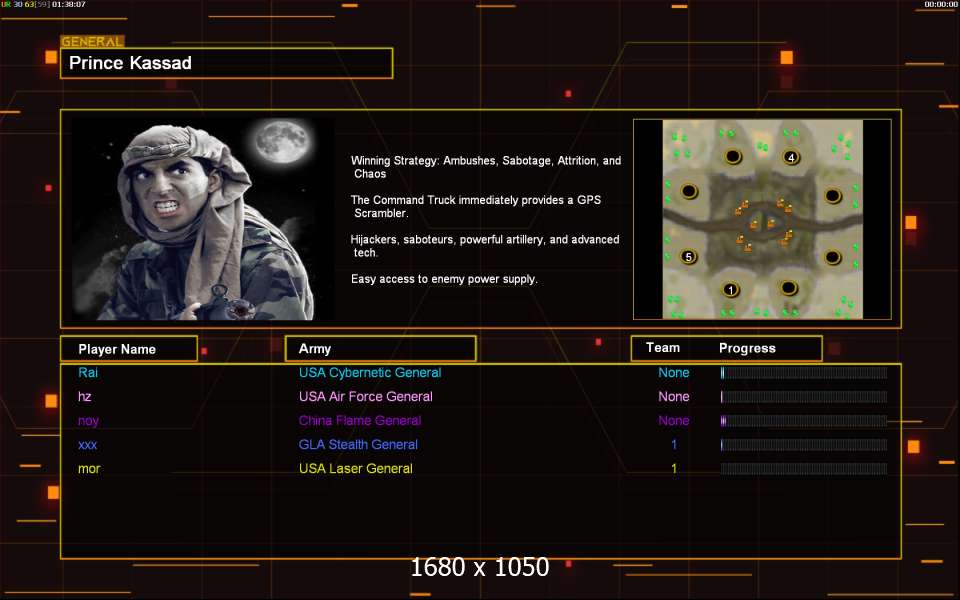Click the GENERAL label tag

click(92, 42)
